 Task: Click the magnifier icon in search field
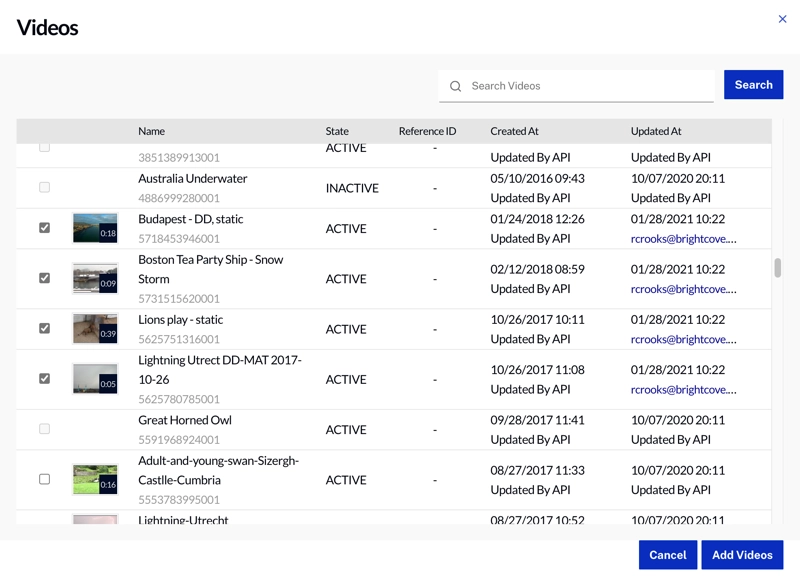(x=456, y=86)
